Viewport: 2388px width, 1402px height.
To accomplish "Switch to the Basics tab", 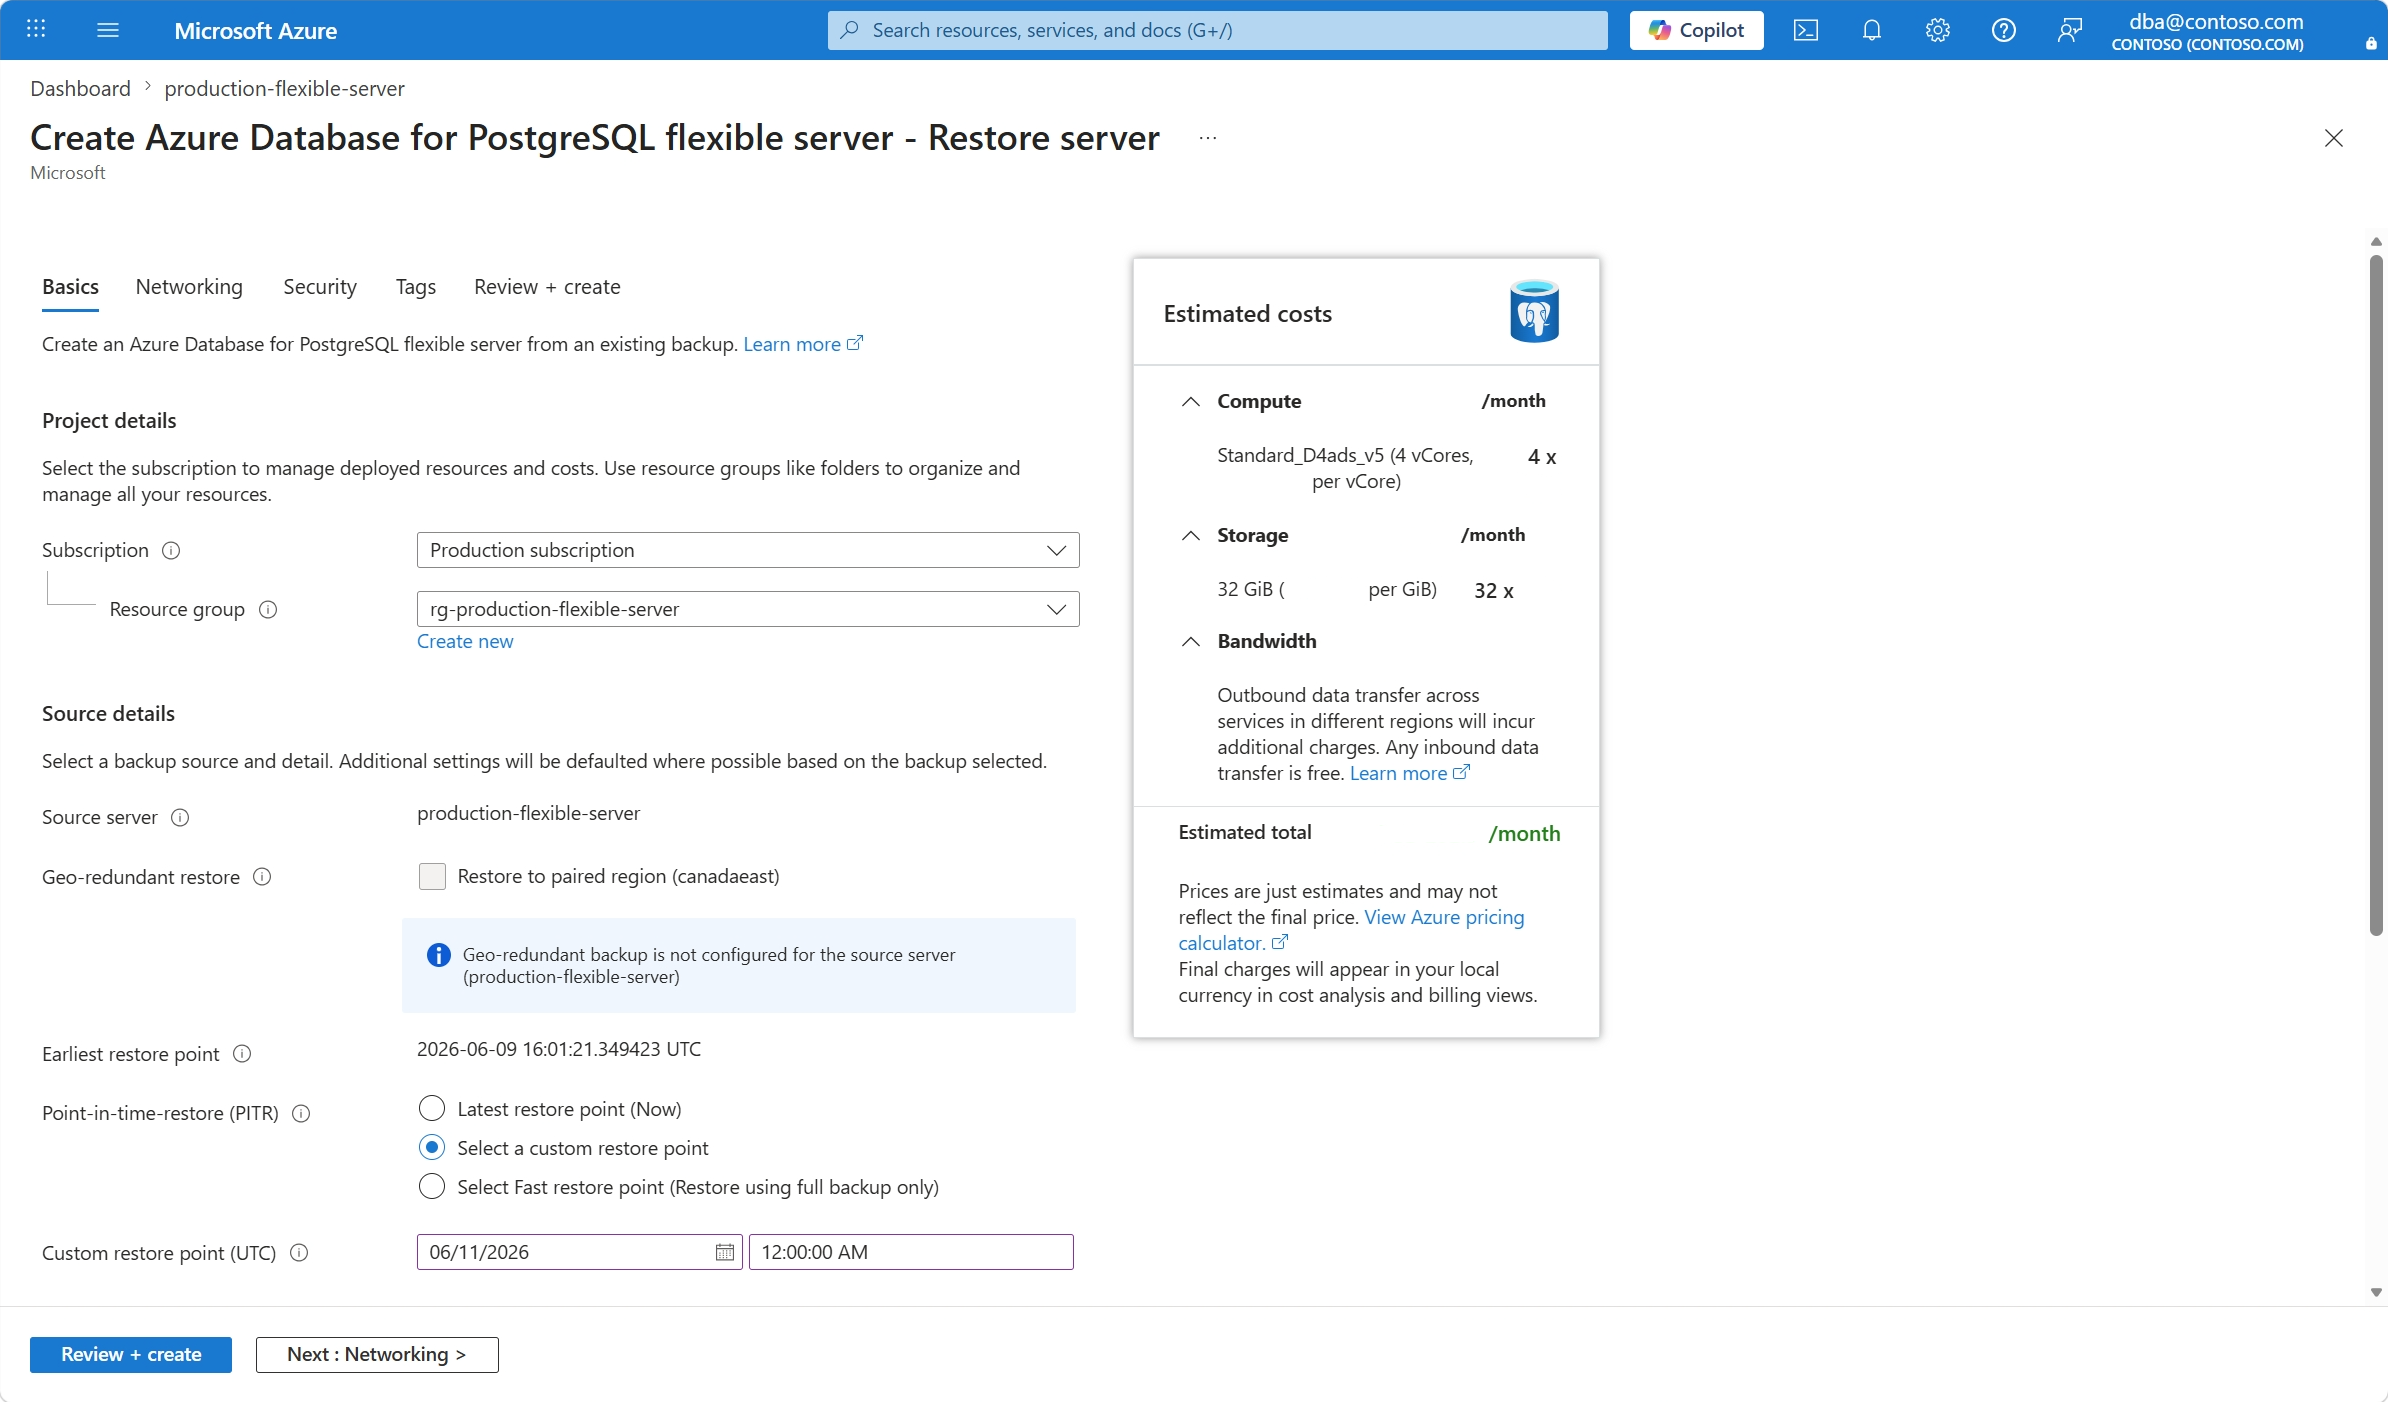I will (x=70, y=287).
